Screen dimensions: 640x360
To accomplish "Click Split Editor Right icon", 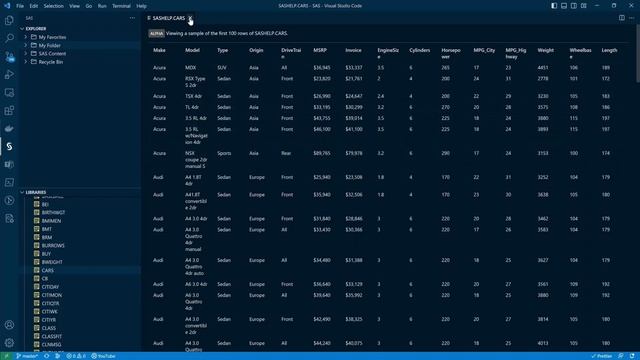I will tap(622, 18).
